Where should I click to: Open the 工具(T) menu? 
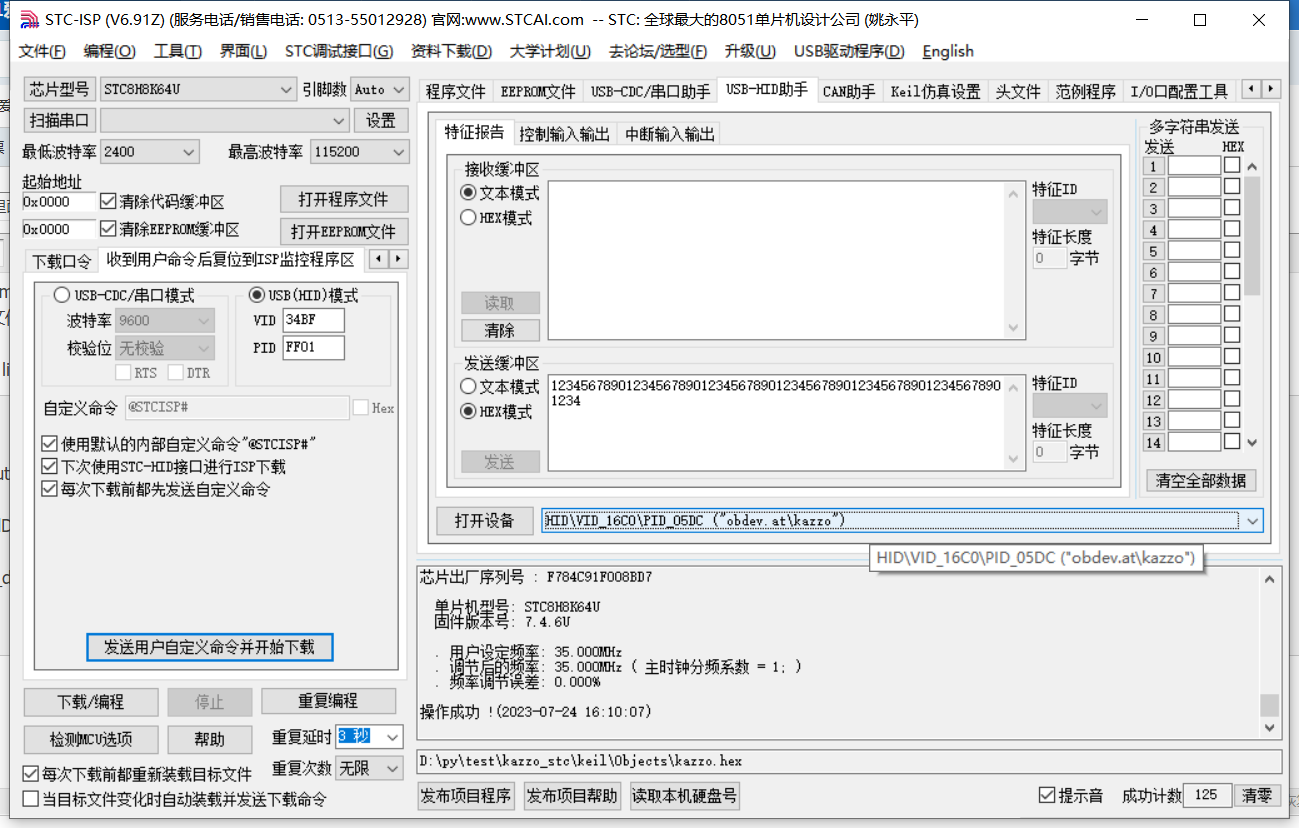(x=180, y=51)
